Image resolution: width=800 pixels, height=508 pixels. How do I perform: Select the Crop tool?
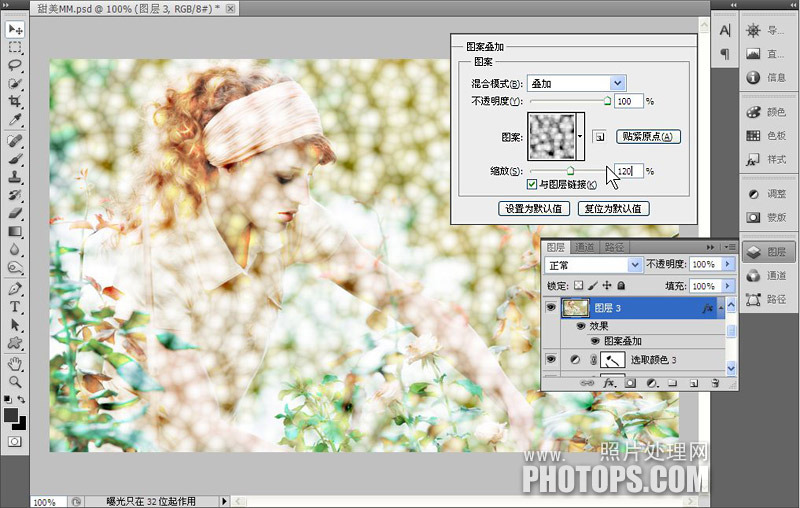coord(16,101)
